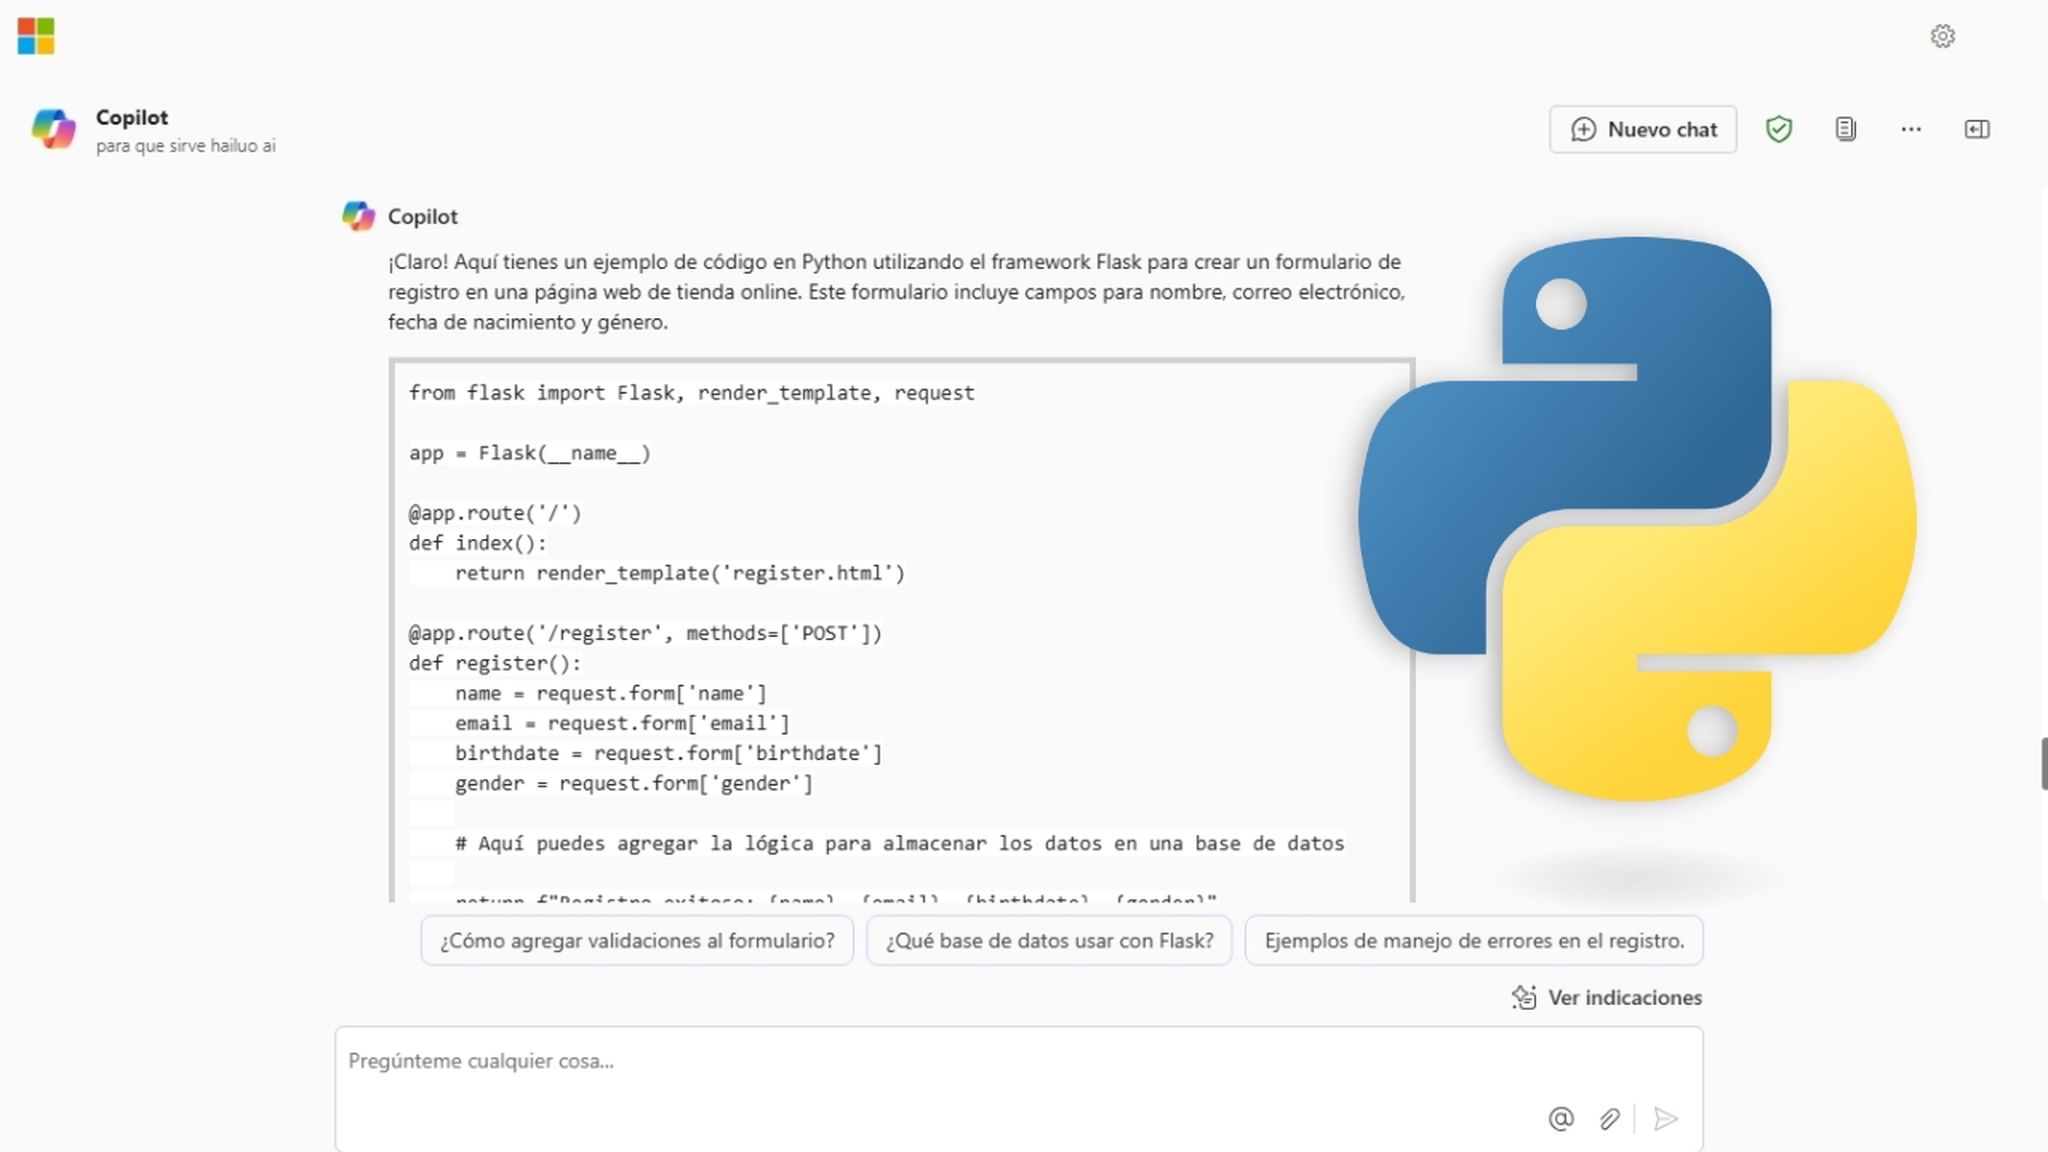Select '¿Cómo agregar validaciones al formulario?'
The image size is (2048, 1152).
[637, 940]
